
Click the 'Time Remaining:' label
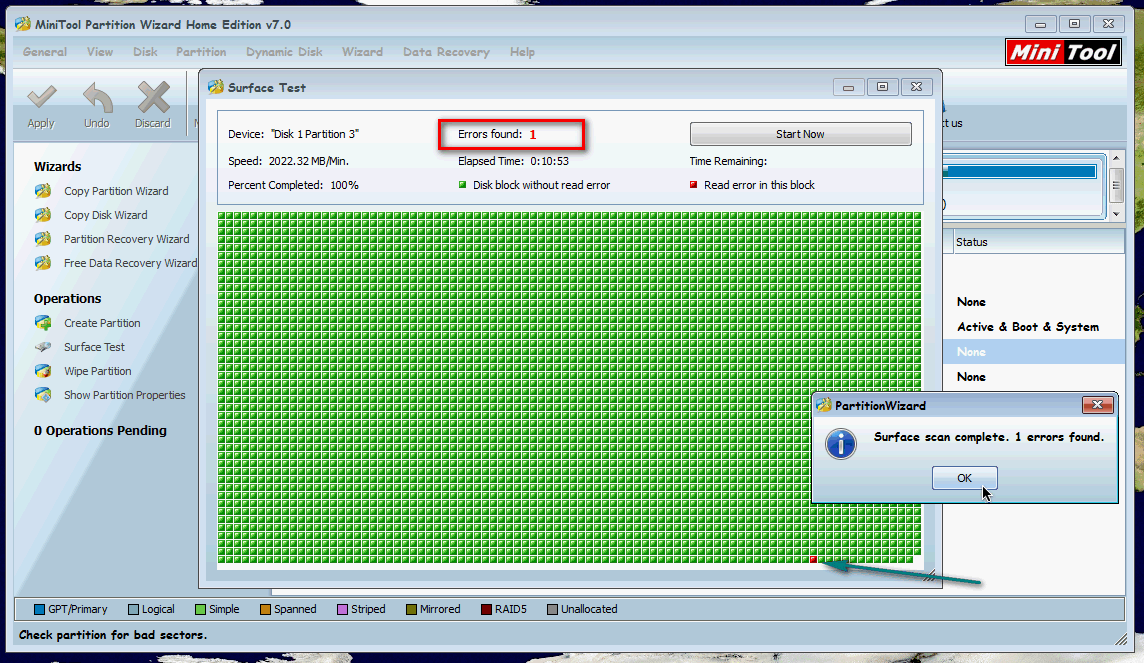728,161
